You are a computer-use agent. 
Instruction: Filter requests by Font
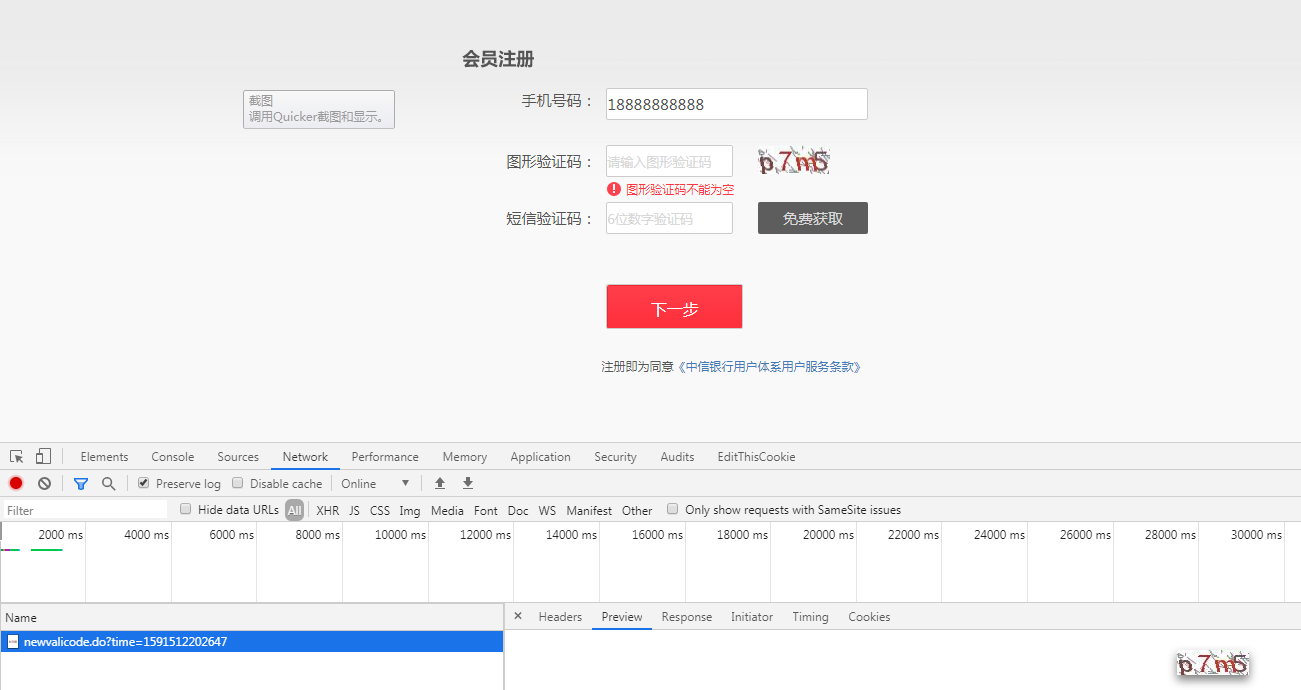[x=486, y=510]
